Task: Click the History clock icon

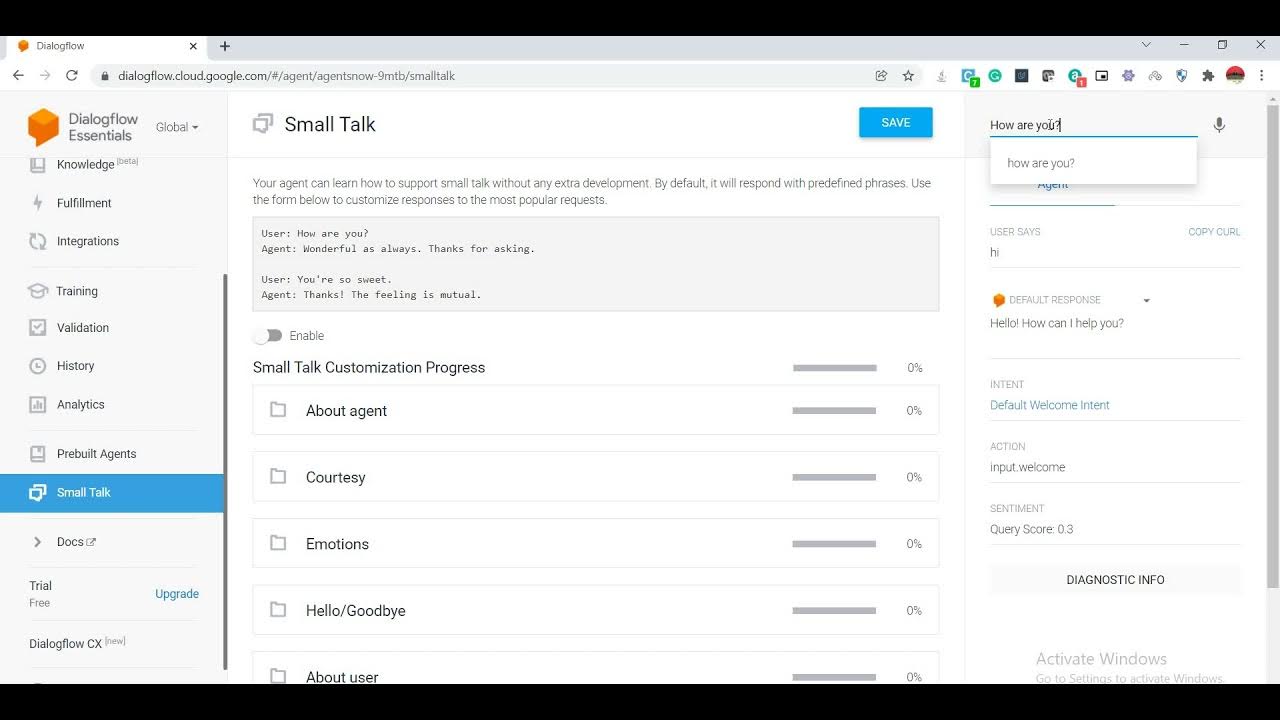Action: tap(37, 366)
